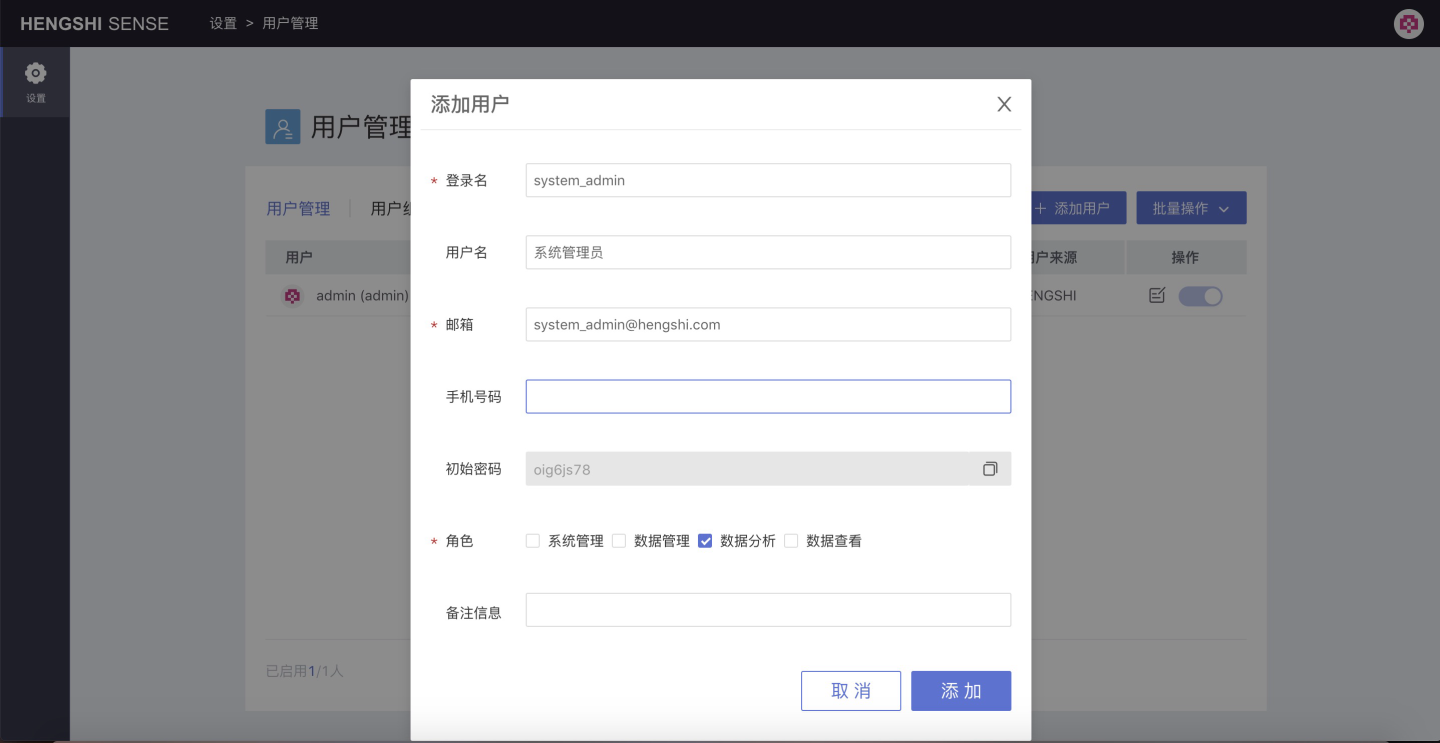
Task: Toggle the admin user enabled switch
Action: 1200,296
